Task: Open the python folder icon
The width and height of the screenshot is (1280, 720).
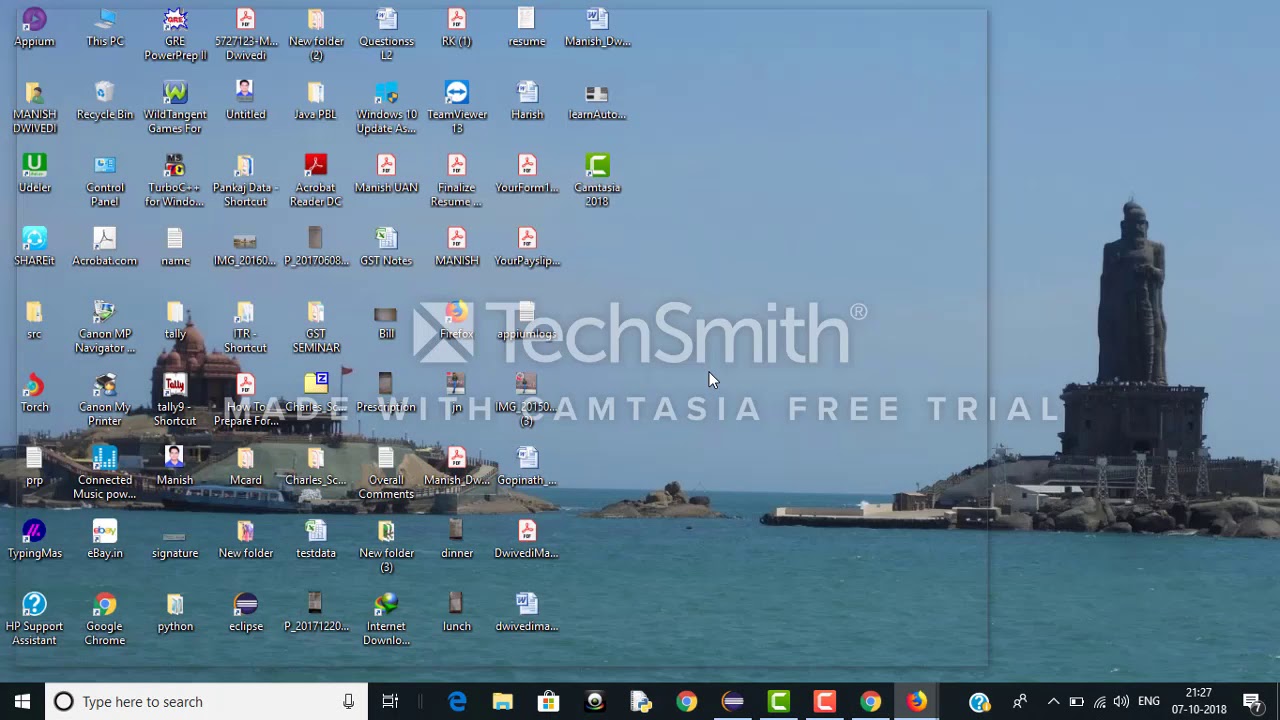Action: (175, 612)
